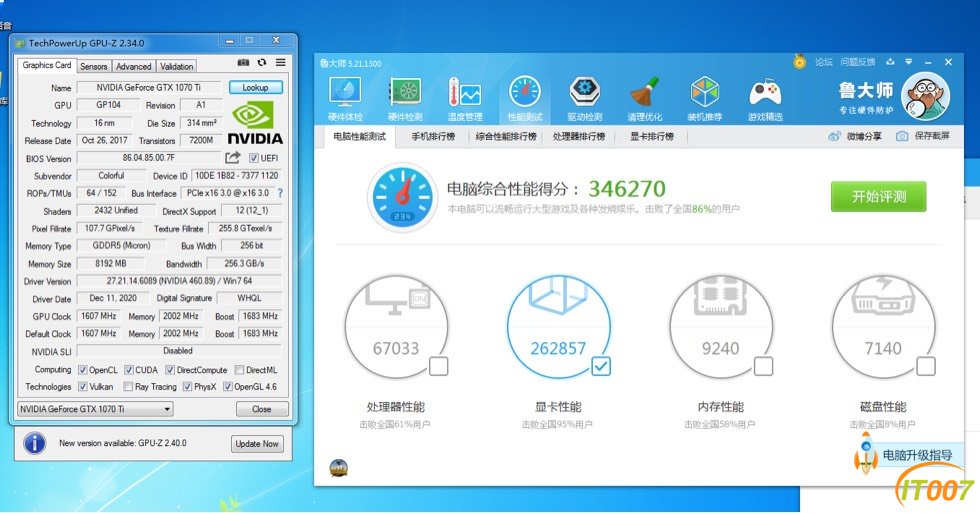Switch to the Graphics Card tab
Image resolution: width=980 pixels, height=513 pixels.
[47, 65]
